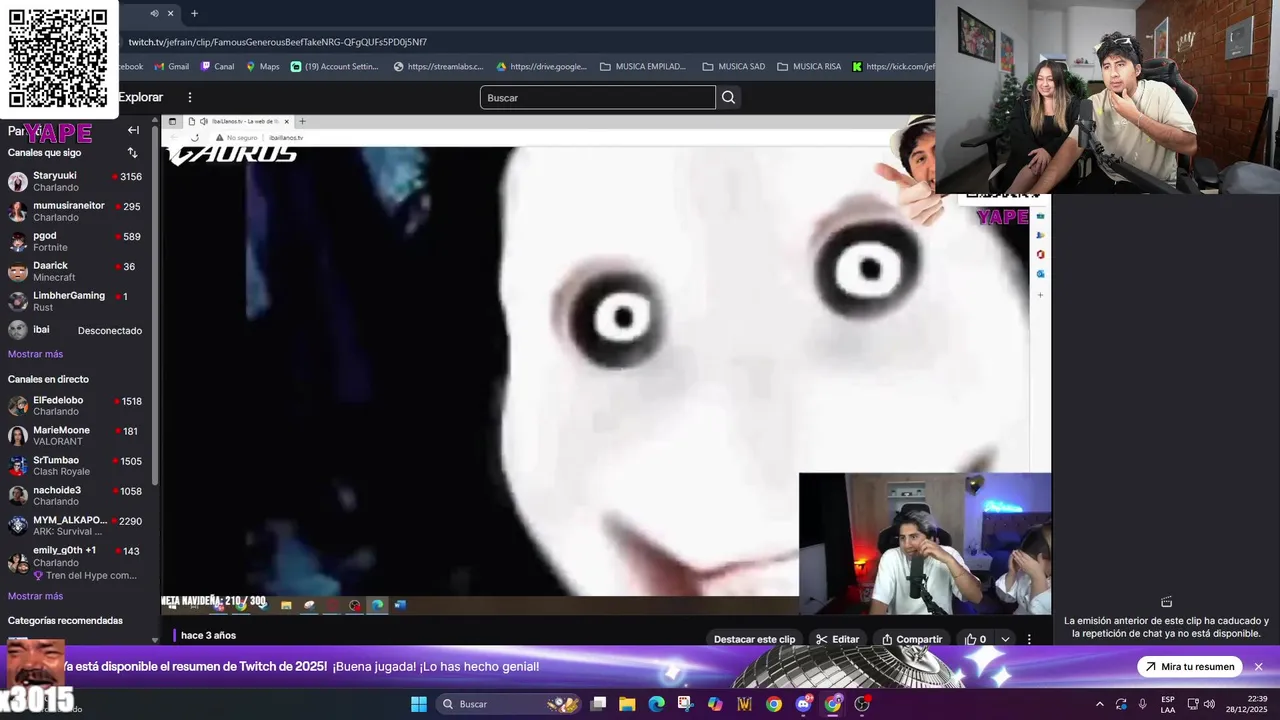This screenshot has height=720, width=1280.
Task: Open the kick.com bookmark
Action: click(893, 67)
